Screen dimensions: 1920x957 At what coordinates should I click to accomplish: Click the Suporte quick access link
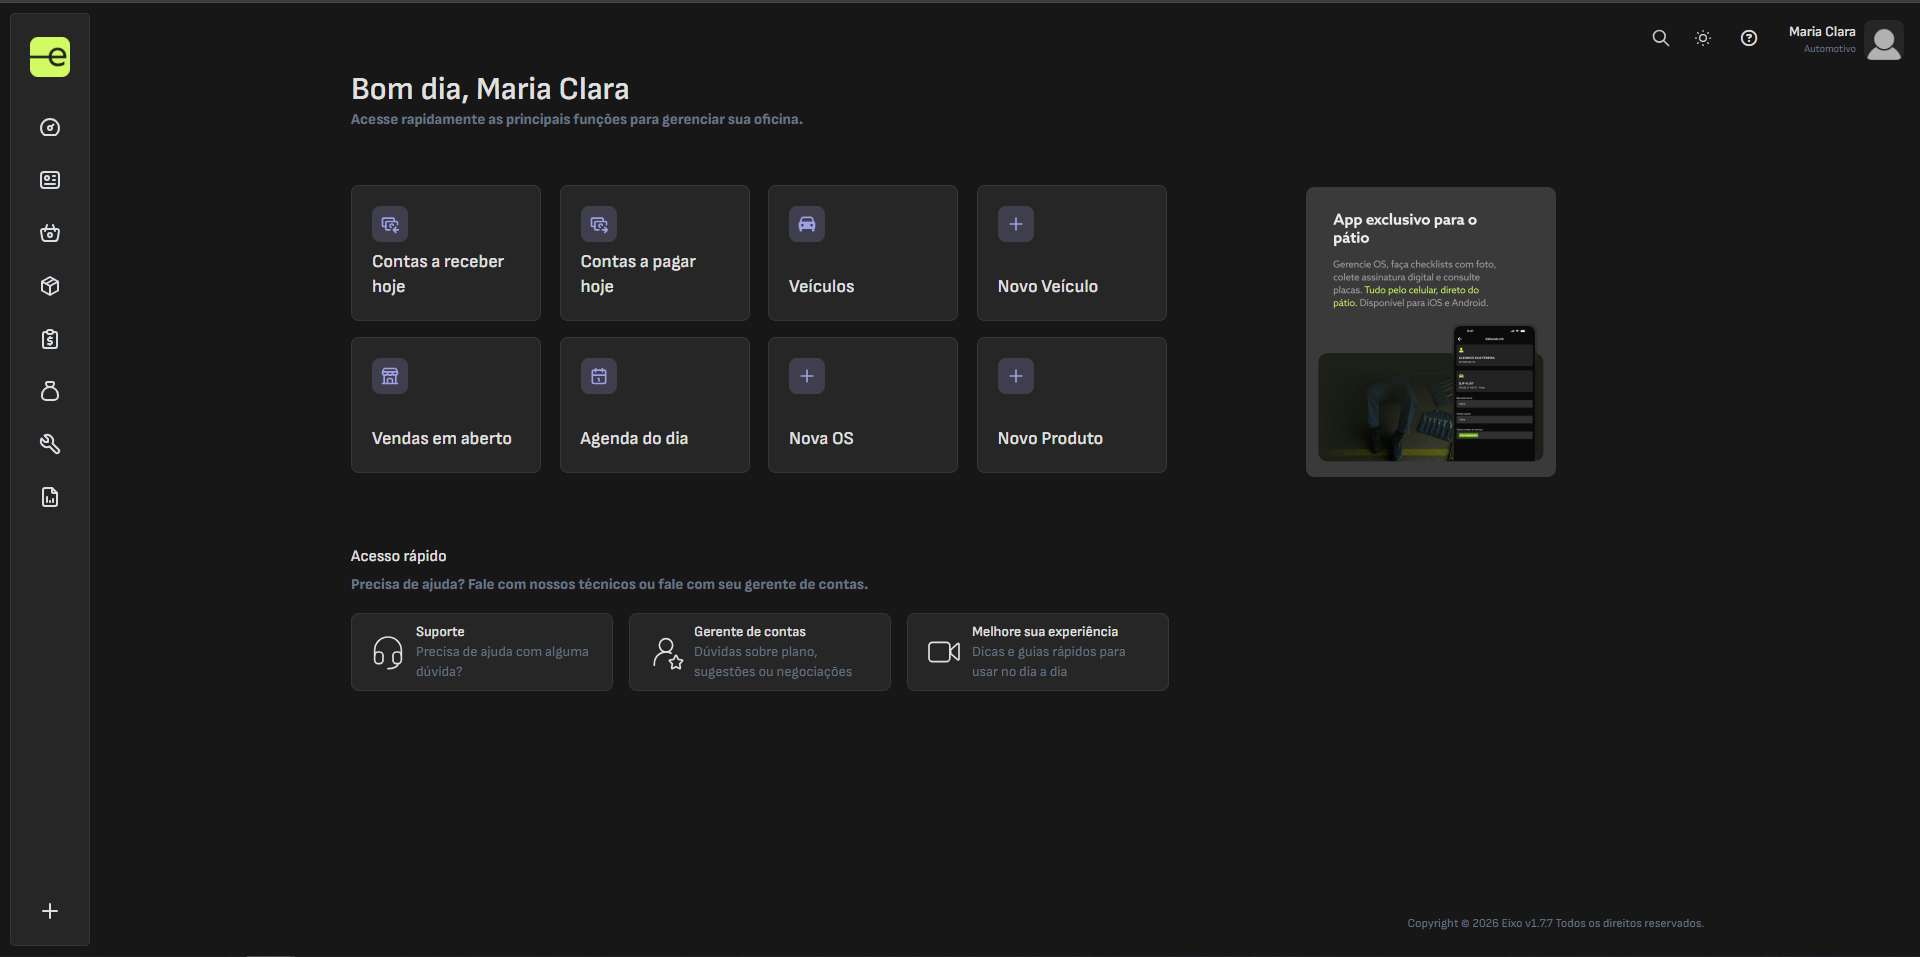click(x=481, y=652)
